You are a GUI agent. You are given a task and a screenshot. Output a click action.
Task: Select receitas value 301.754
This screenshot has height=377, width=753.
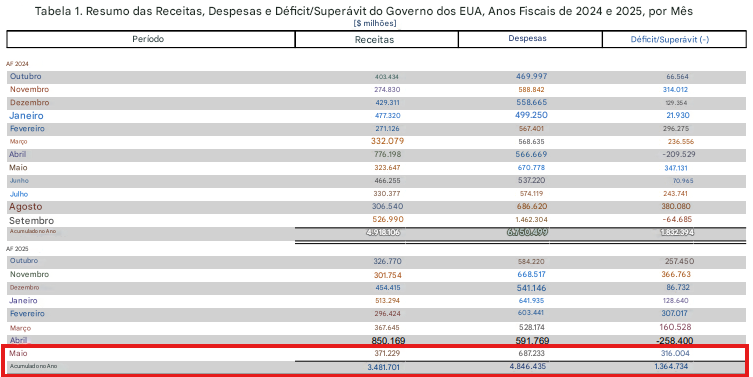tap(388, 275)
